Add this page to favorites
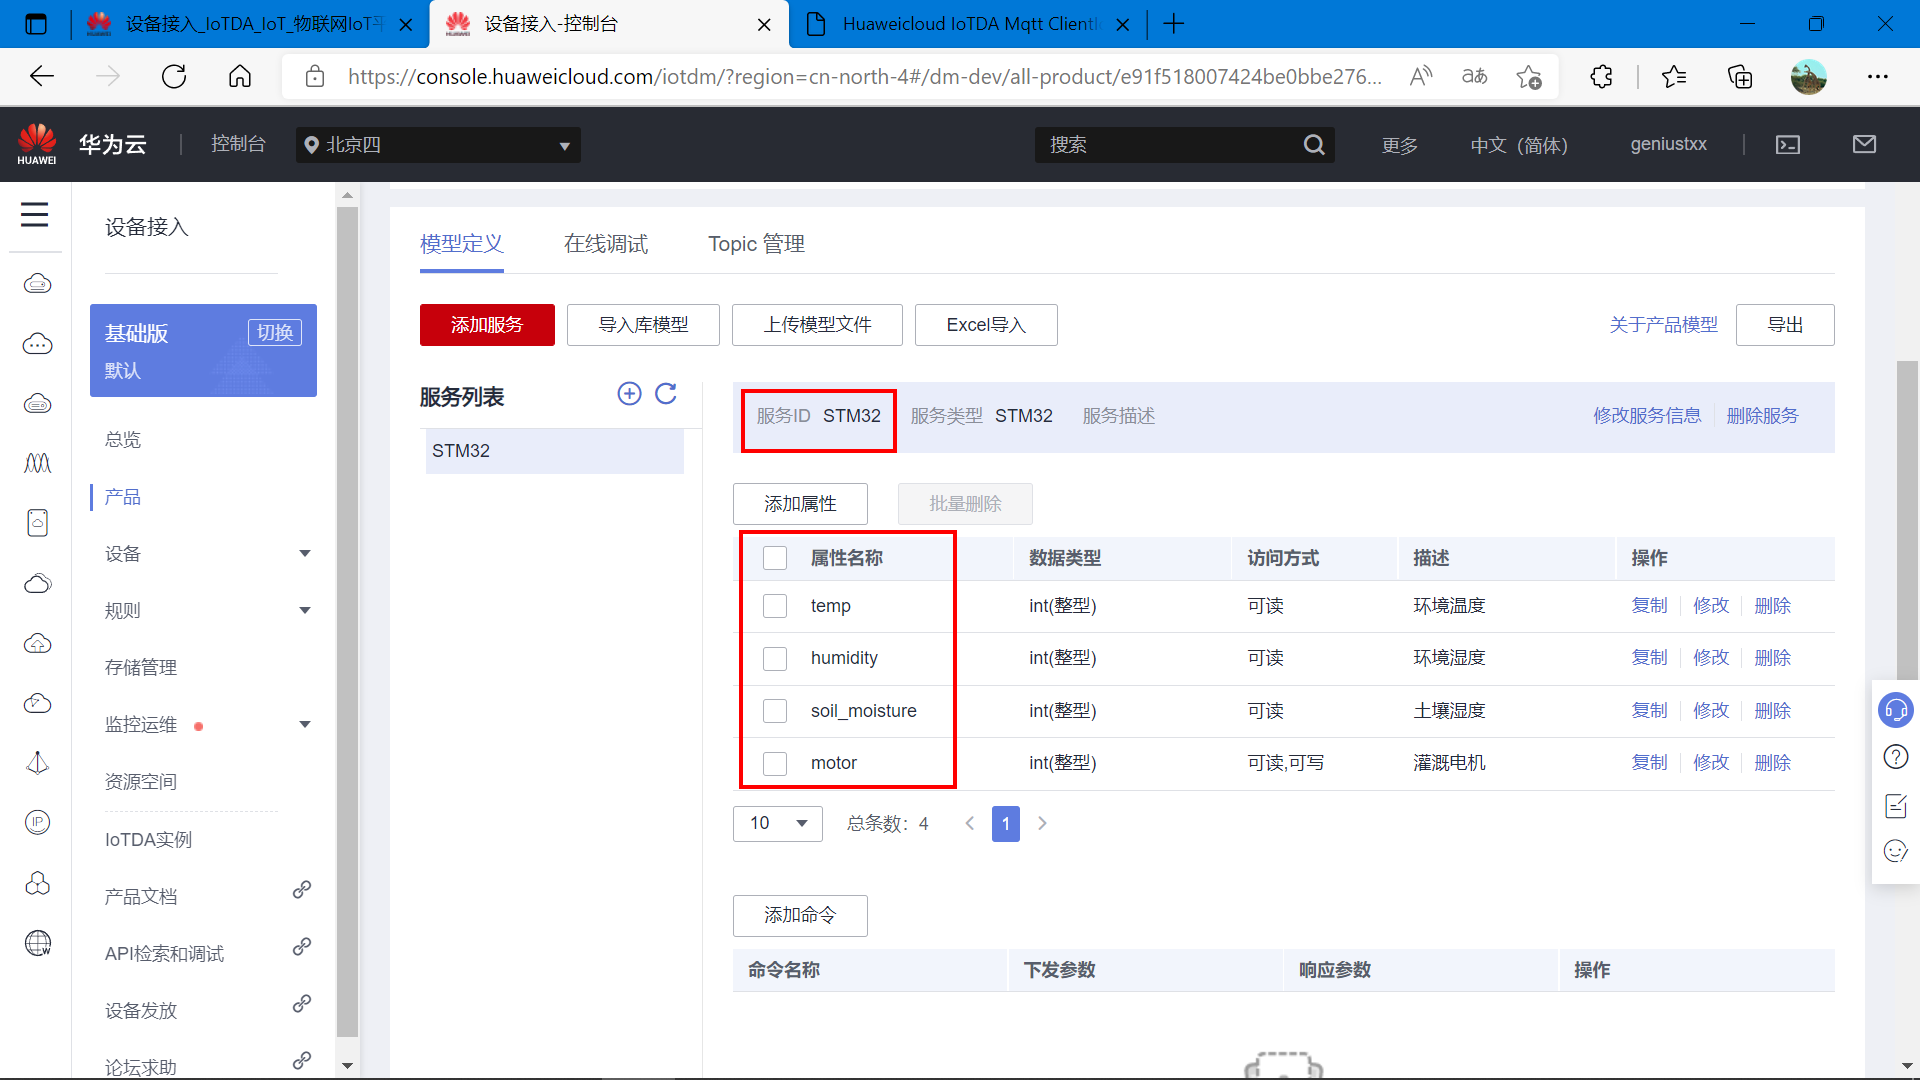The height and width of the screenshot is (1080, 1920). coord(1528,77)
